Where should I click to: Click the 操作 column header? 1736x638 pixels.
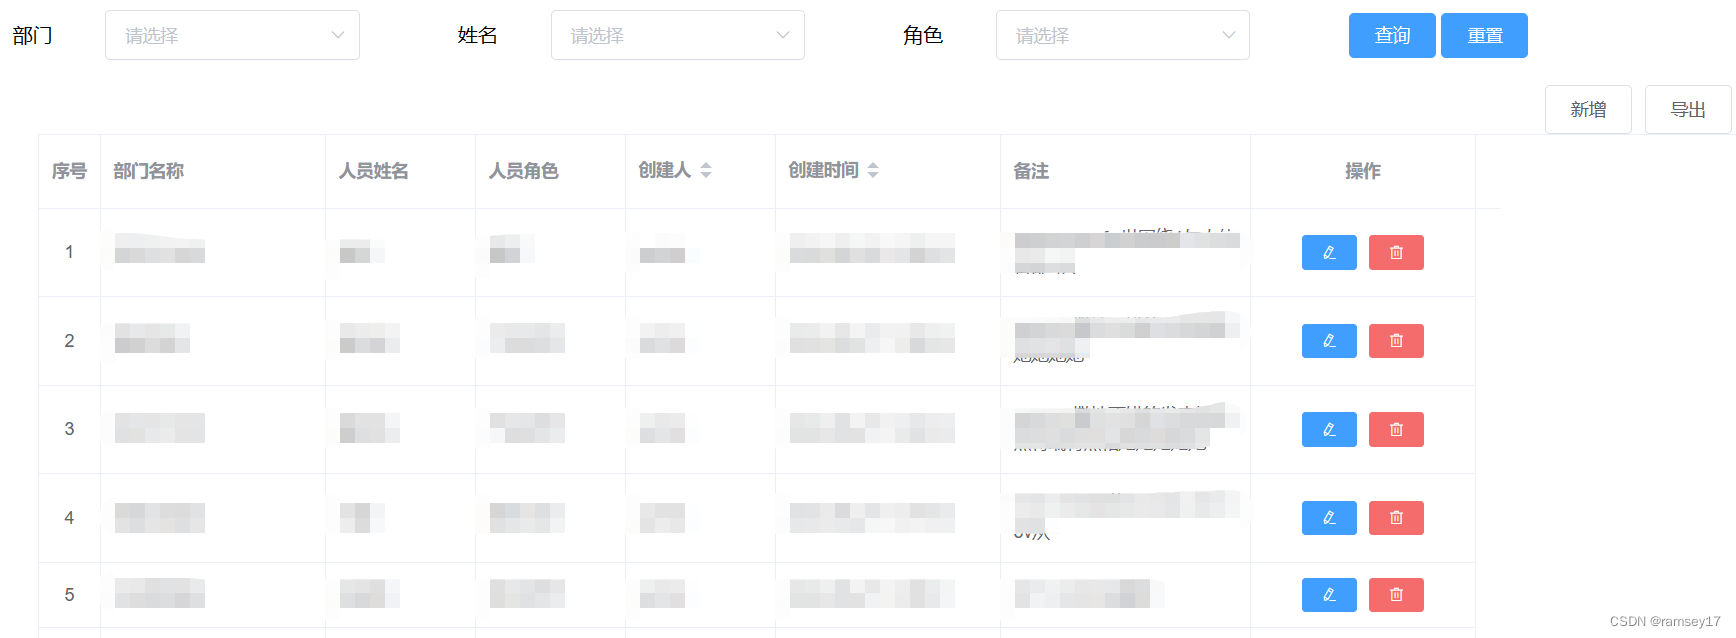(1363, 171)
